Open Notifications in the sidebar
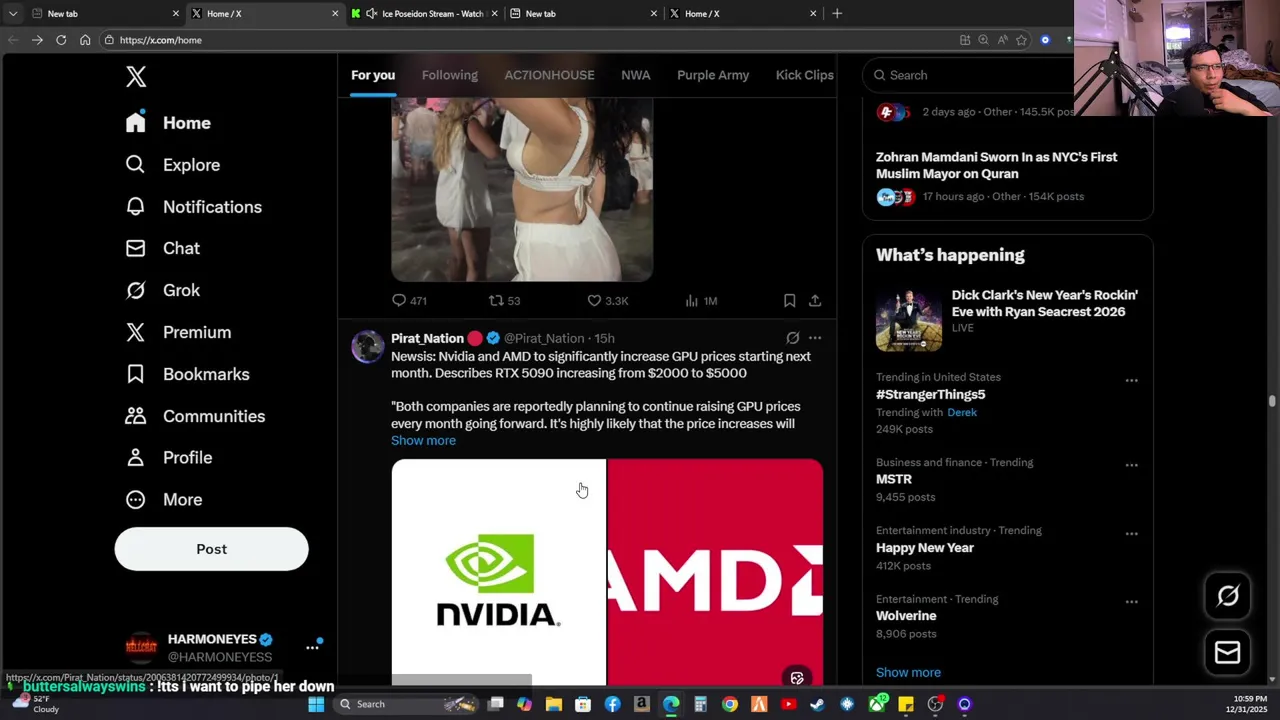The image size is (1280, 720). [193, 207]
